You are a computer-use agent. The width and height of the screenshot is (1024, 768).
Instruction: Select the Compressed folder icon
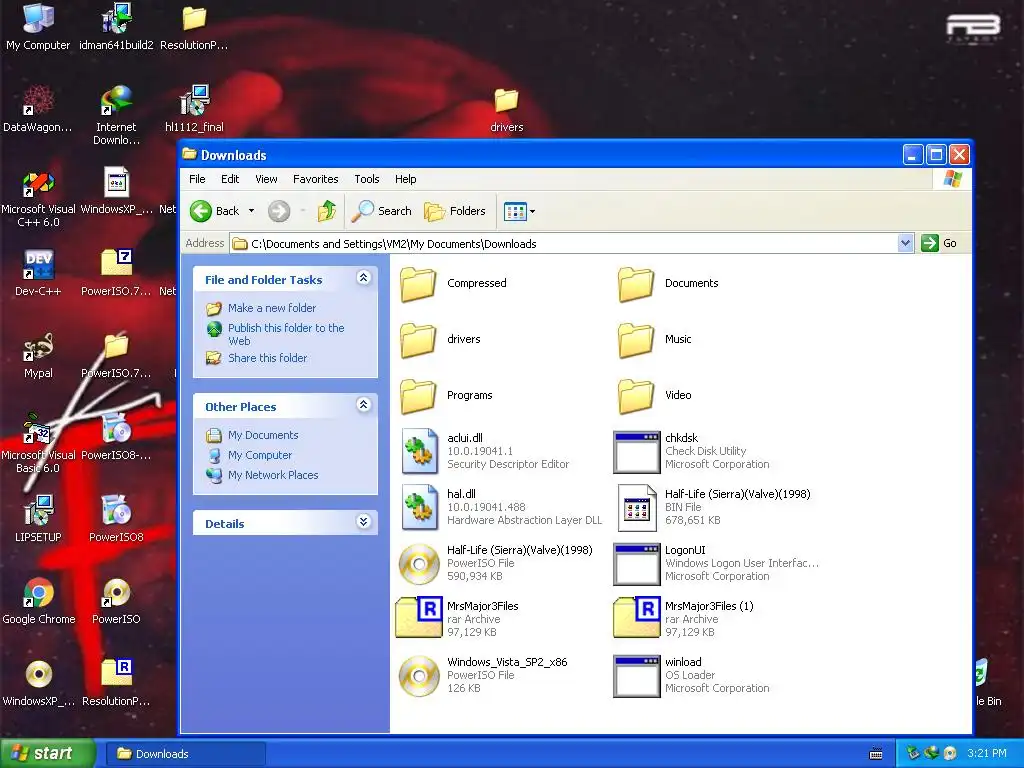pyautogui.click(x=419, y=283)
